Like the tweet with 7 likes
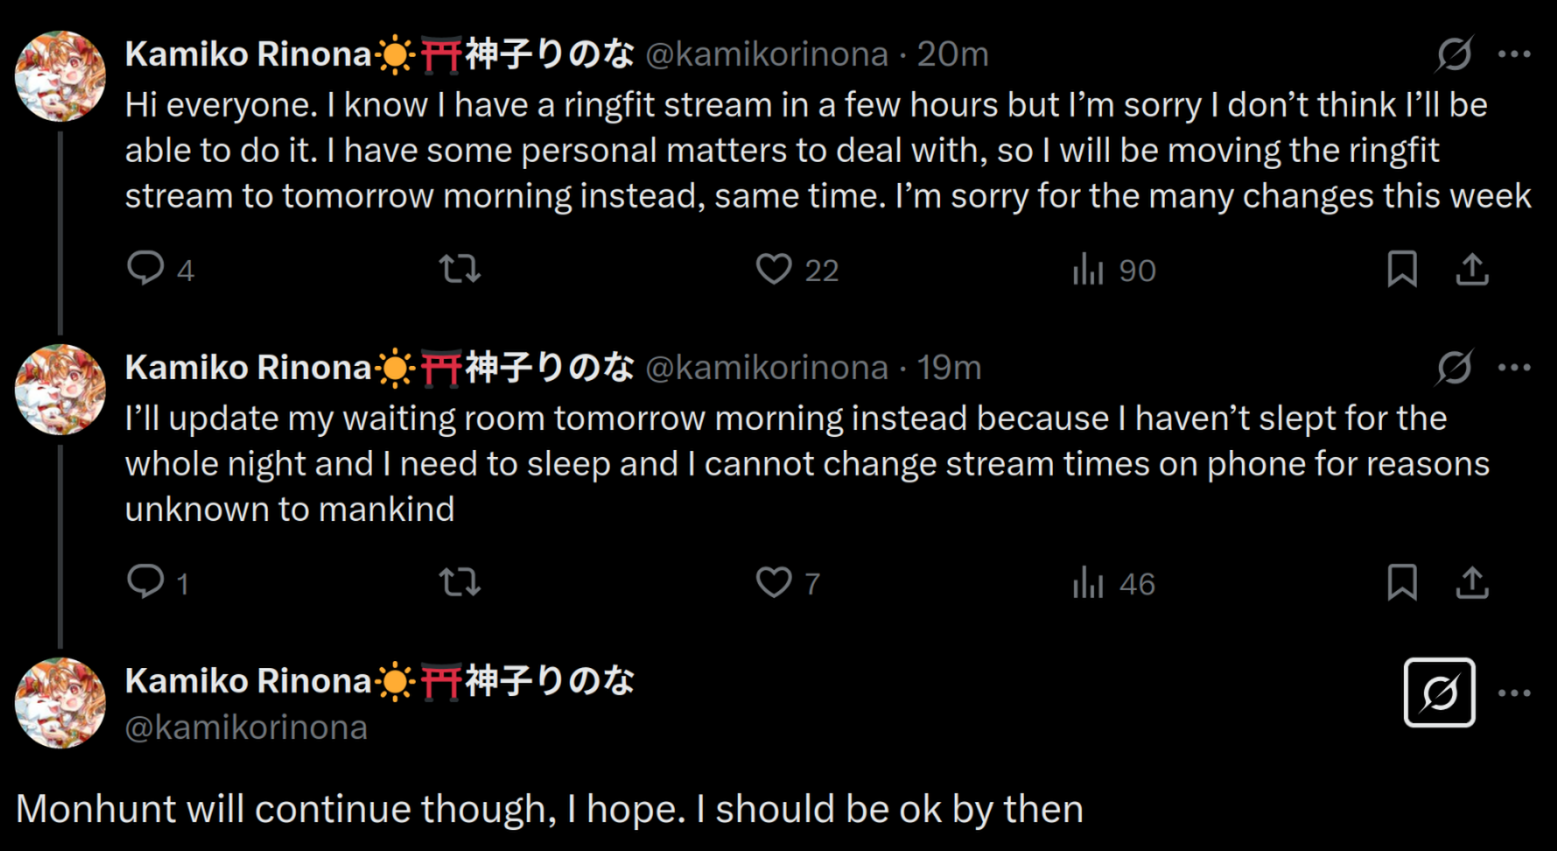Screen dimensions: 1557x851 [x=774, y=581]
